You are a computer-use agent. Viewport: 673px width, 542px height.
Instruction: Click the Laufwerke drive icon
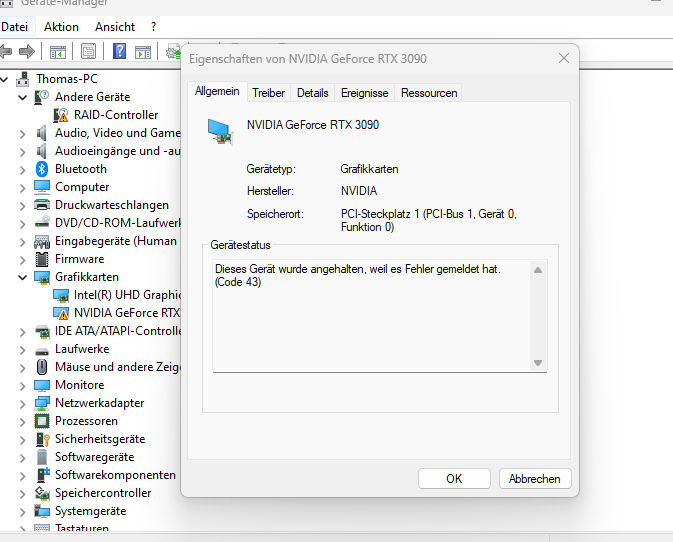(42, 351)
